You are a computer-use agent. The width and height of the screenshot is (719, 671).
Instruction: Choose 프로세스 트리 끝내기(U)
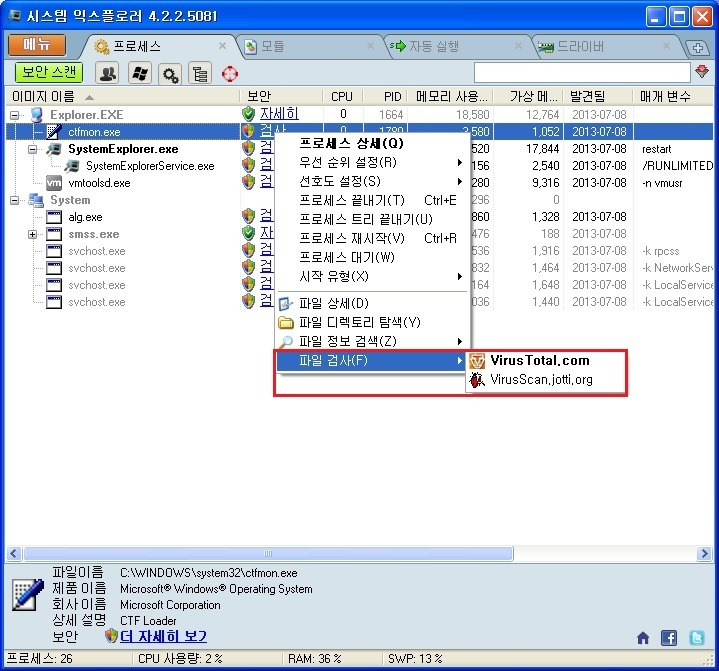[373, 219]
